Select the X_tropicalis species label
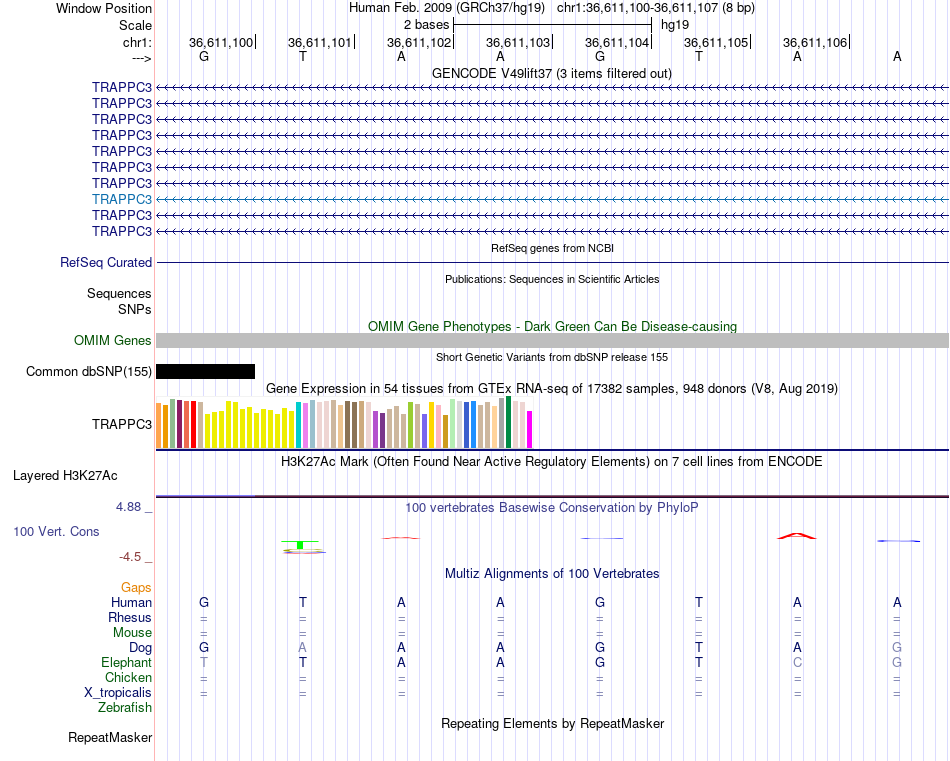 [118, 693]
